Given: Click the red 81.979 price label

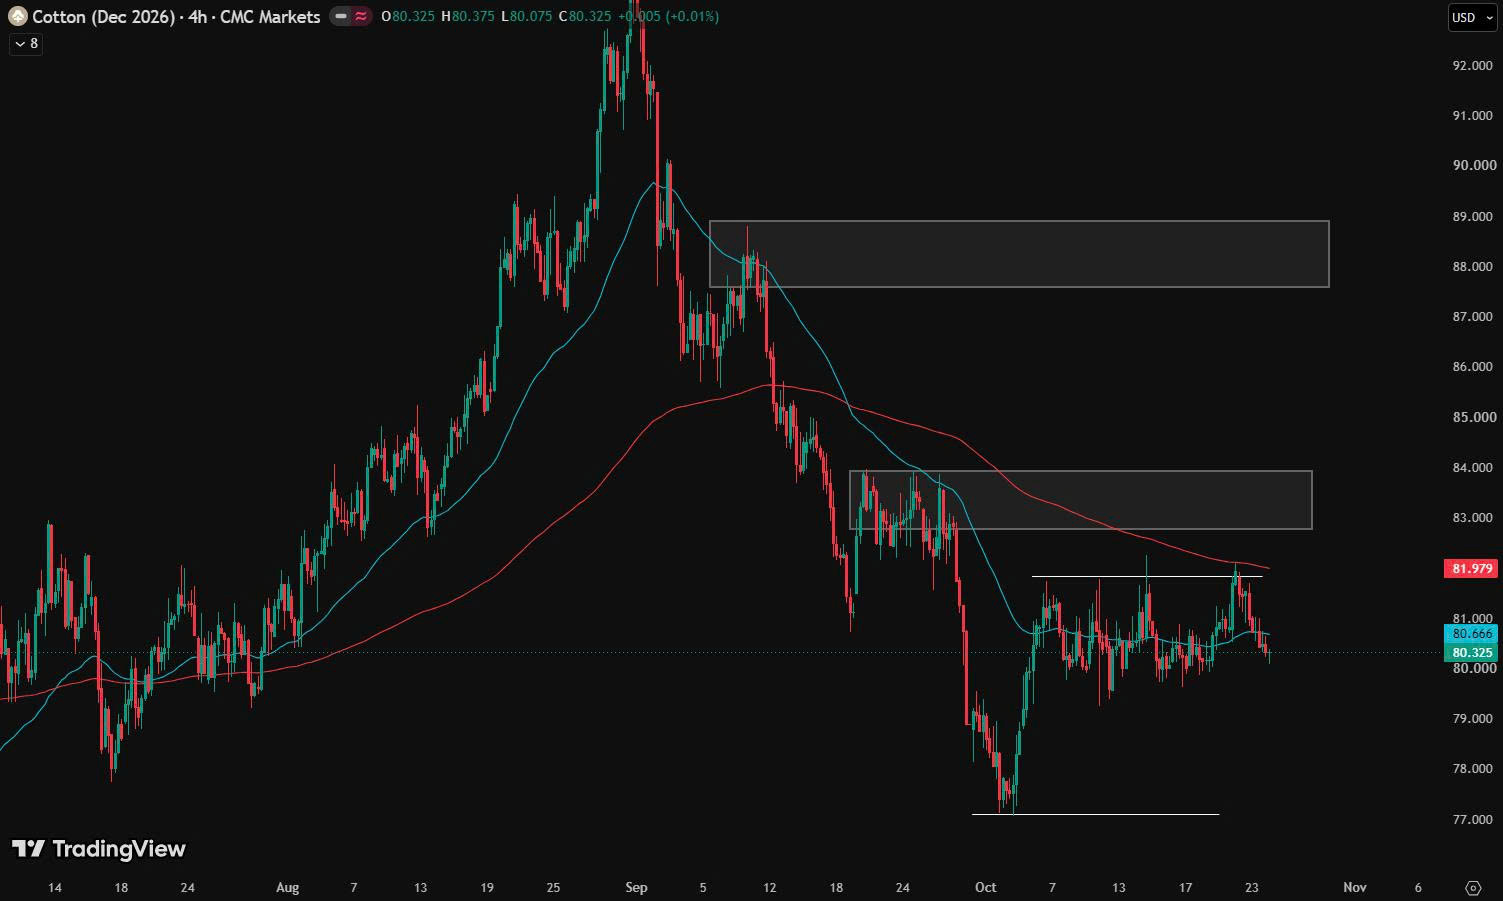Looking at the screenshot, I should point(1472,568).
